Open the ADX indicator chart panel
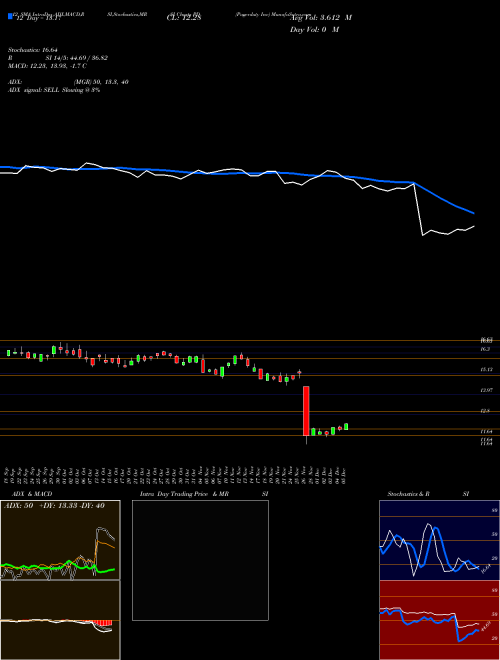The width and height of the screenshot is (500, 660). tap(60, 540)
